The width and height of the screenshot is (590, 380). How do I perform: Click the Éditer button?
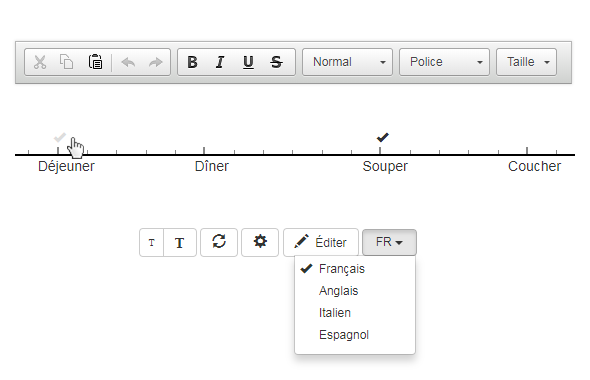click(x=321, y=243)
